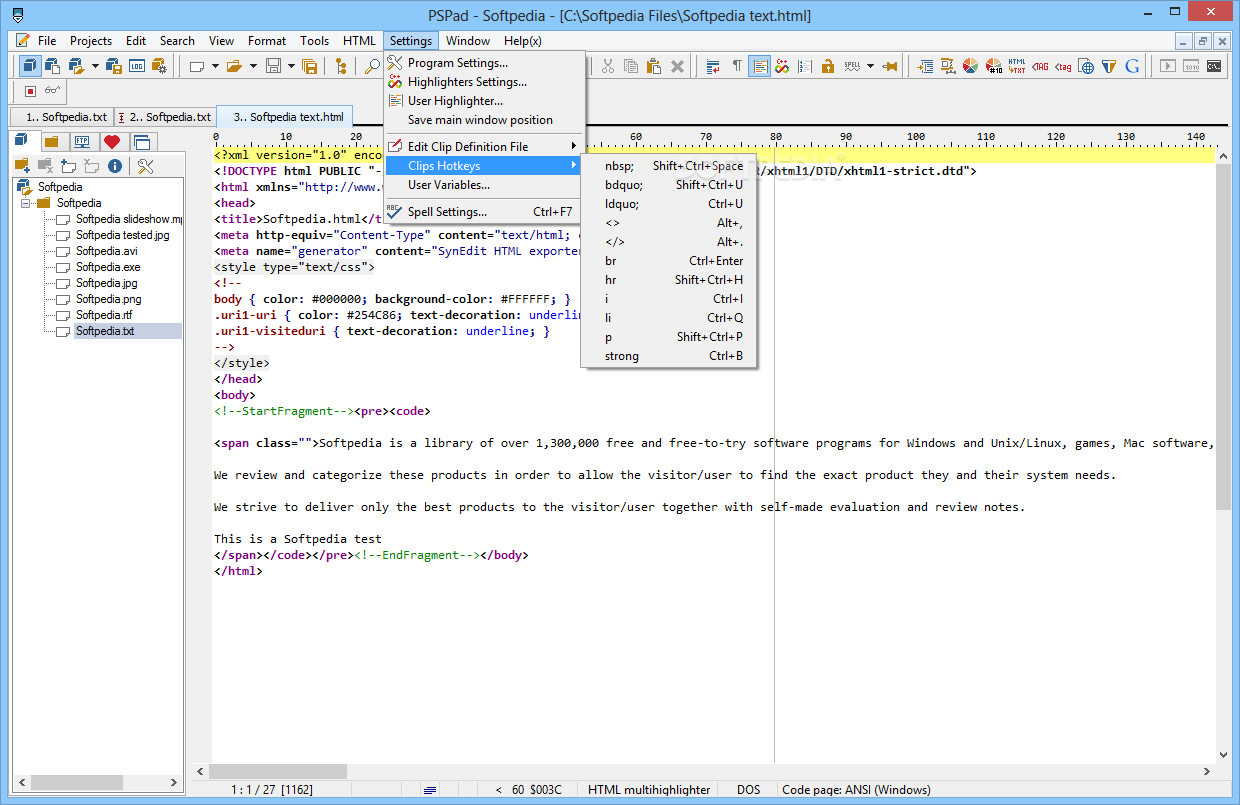
Task: Click the pushpin icon in toolbar
Action: click(889, 66)
